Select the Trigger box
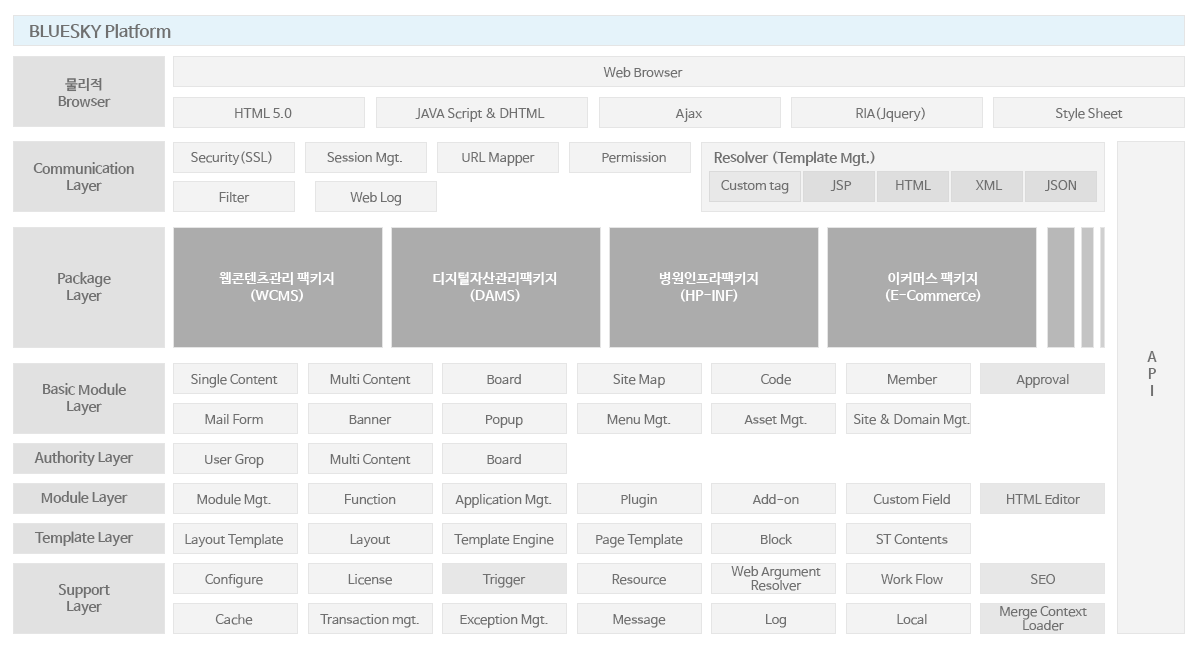Viewport: 1200px width, 648px height. click(x=504, y=579)
